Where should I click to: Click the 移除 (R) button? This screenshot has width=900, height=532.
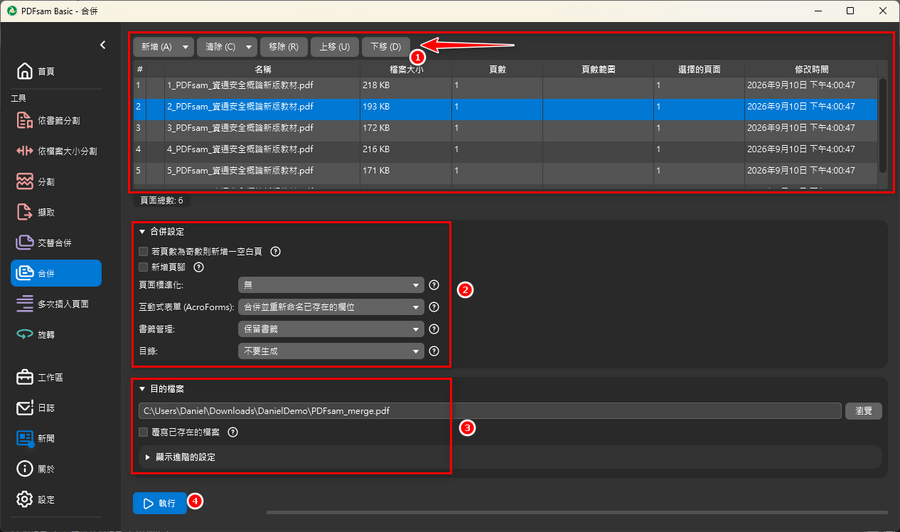coord(284,46)
